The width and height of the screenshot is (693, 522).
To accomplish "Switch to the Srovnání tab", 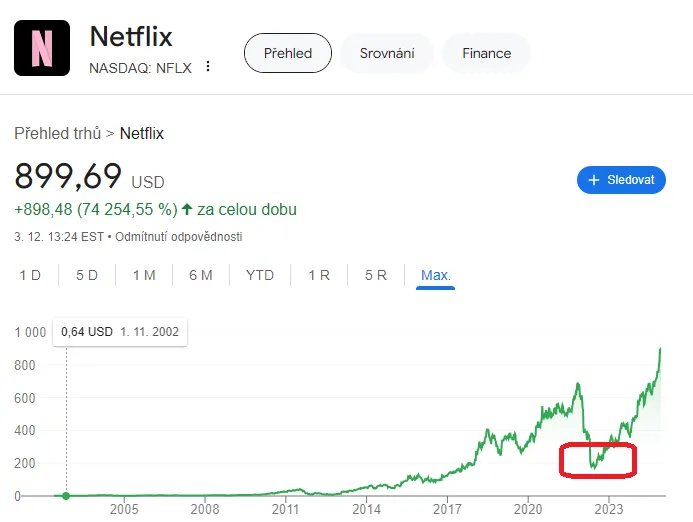I will [387, 53].
